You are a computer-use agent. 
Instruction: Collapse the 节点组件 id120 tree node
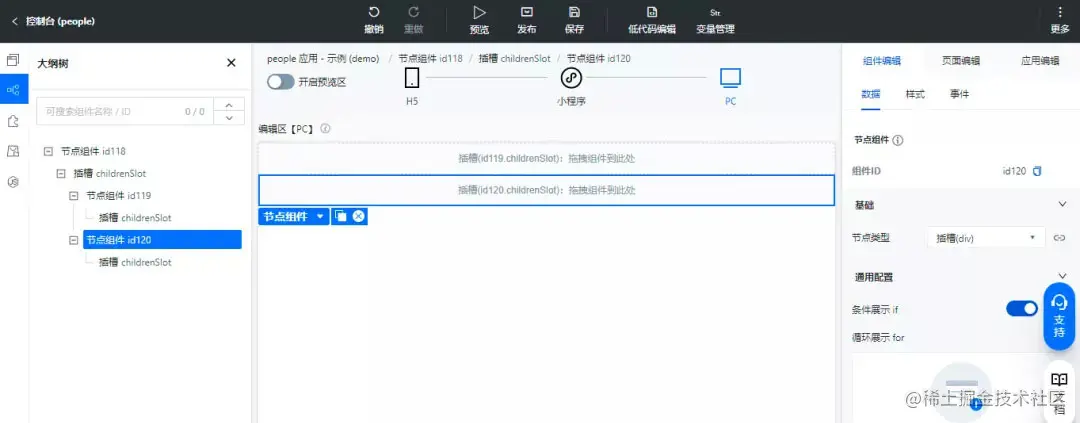pos(74,240)
